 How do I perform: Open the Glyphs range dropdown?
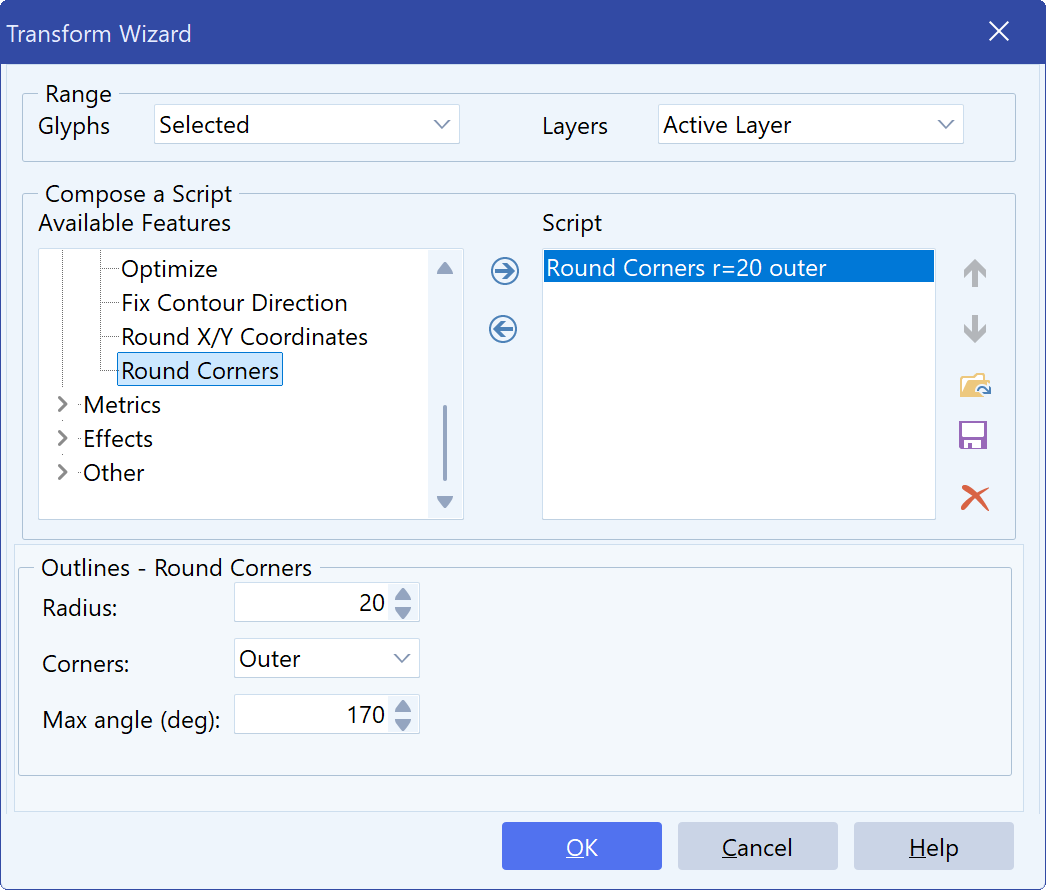click(307, 124)
